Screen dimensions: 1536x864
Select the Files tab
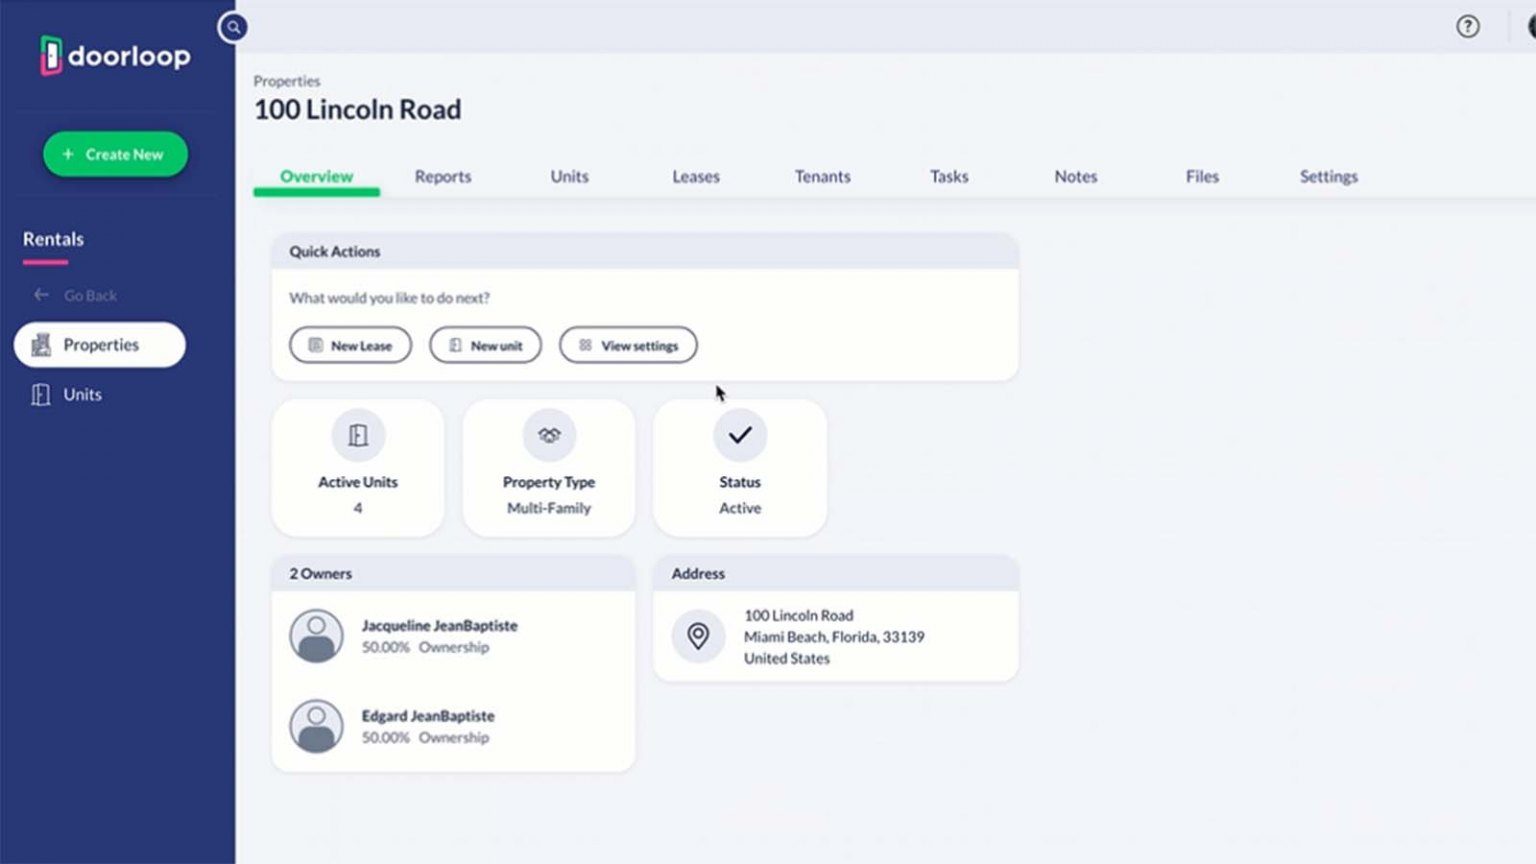(1202, 176)
